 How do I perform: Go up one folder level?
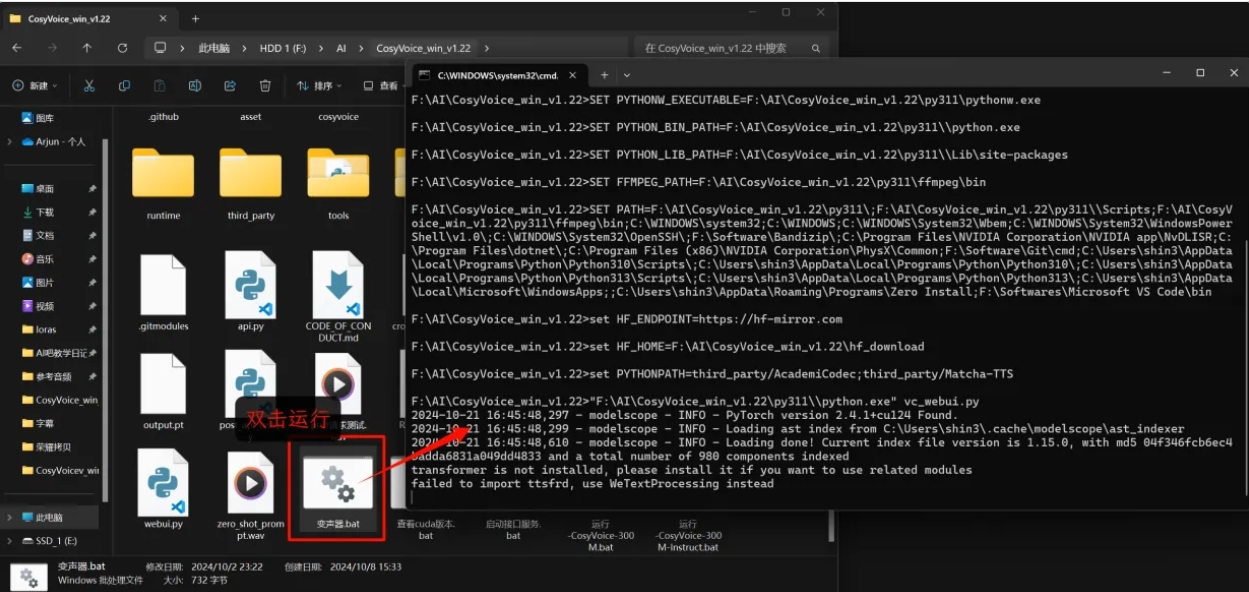87,48
